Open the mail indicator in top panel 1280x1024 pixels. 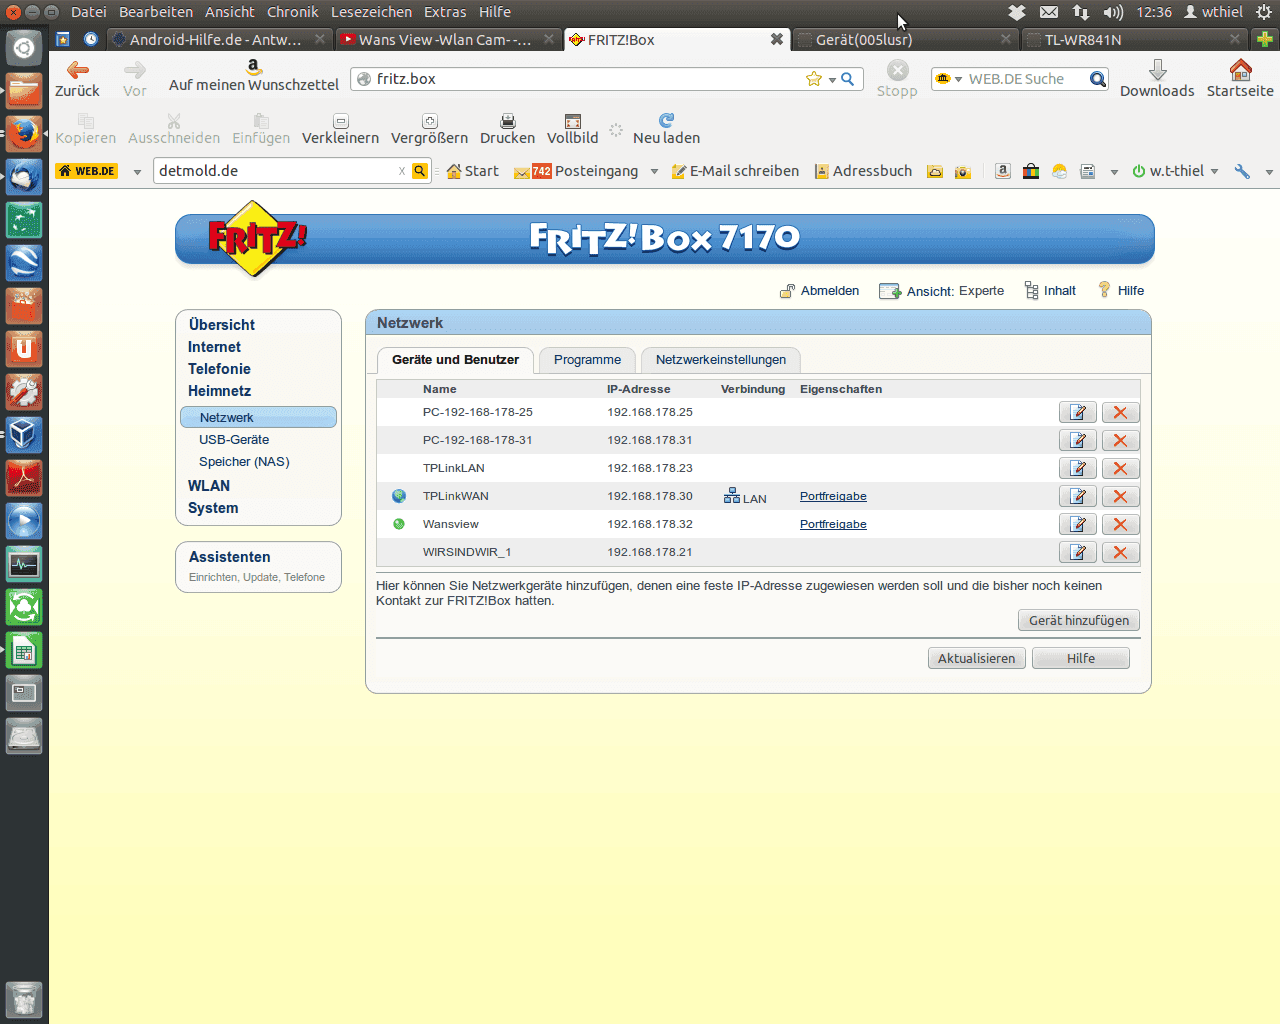click(x=1048, y=12)
